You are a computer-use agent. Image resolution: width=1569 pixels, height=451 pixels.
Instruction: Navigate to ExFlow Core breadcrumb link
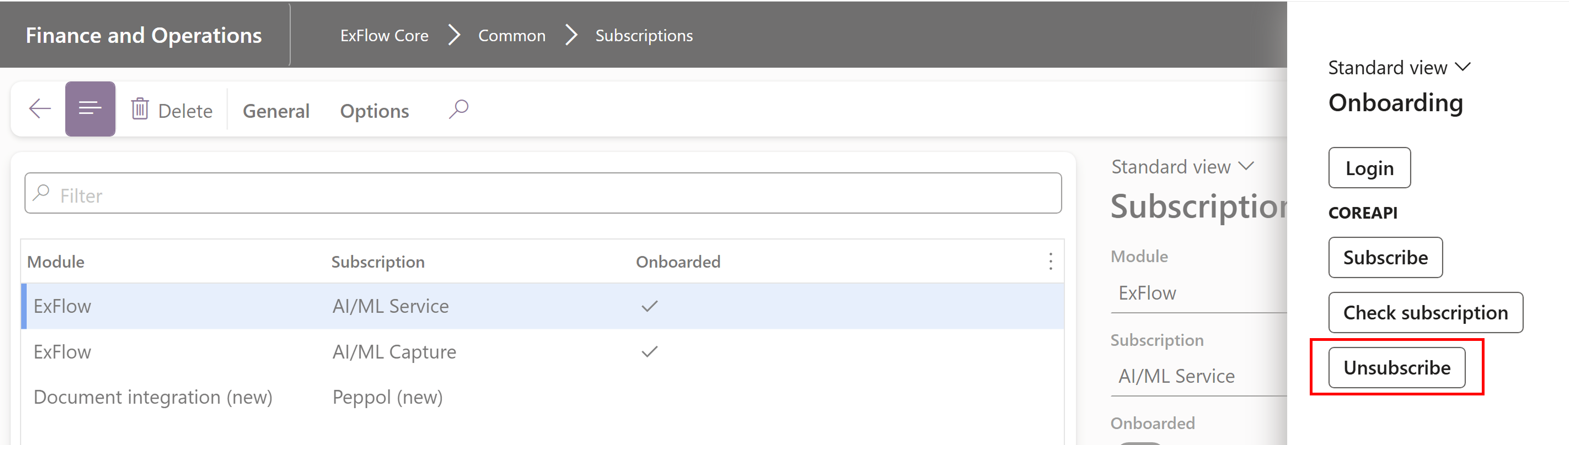click(x=384, y=35)
